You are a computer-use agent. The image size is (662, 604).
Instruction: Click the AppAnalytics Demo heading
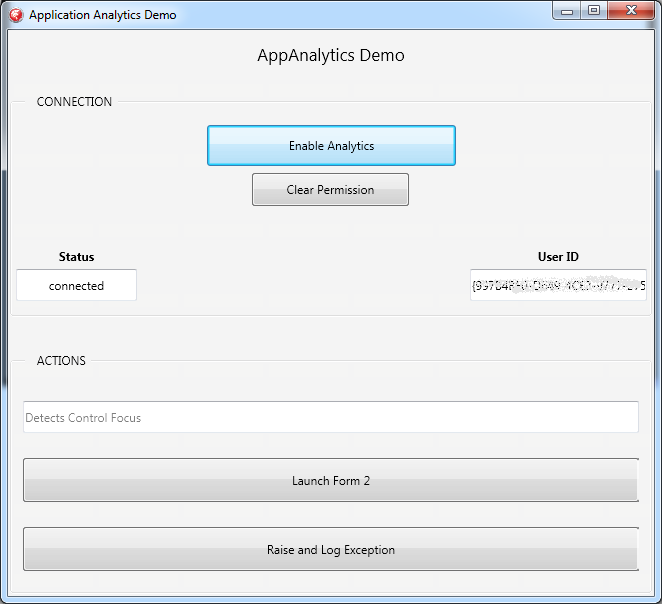331,55
